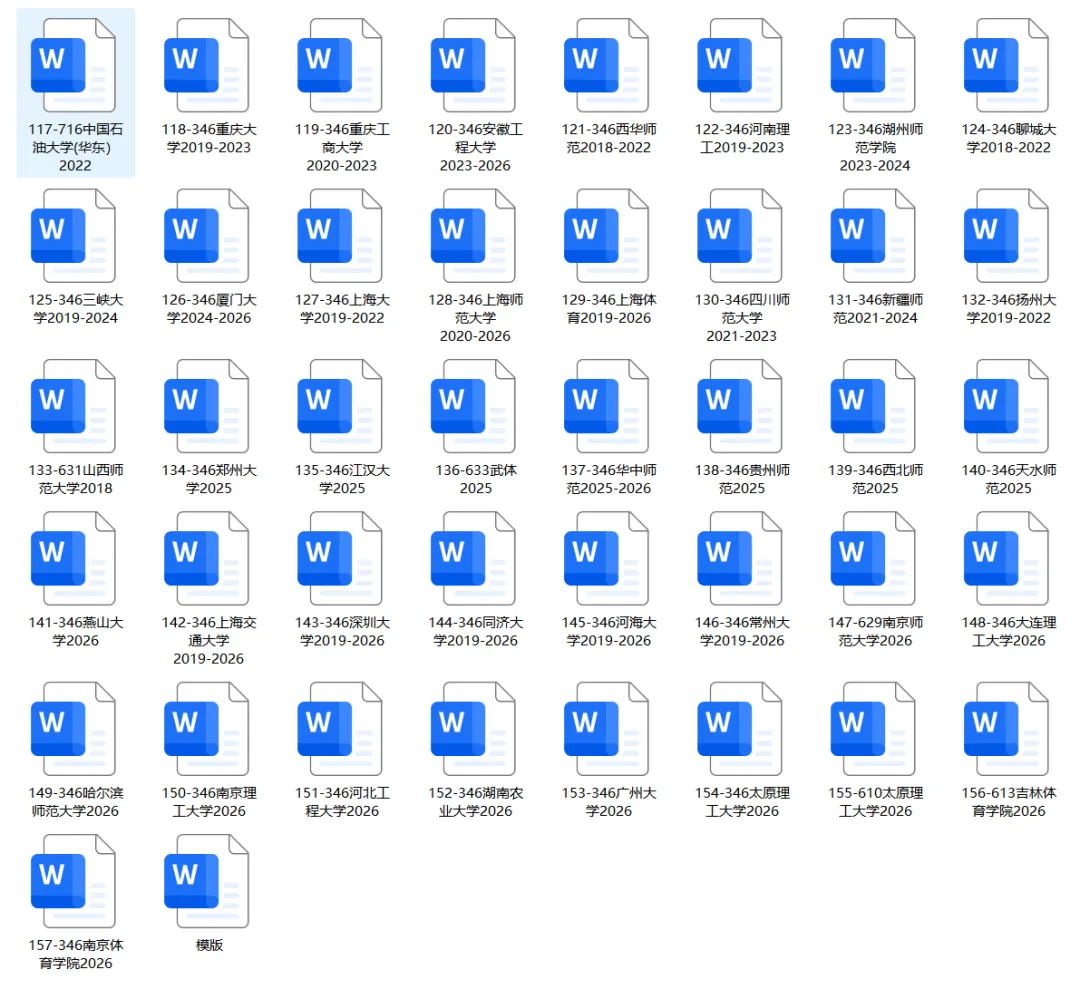The image size is (1080, 989).
Task: Click the 149-346哈尔滨师范大学2026 Word icon
Action: pos(73,729)
